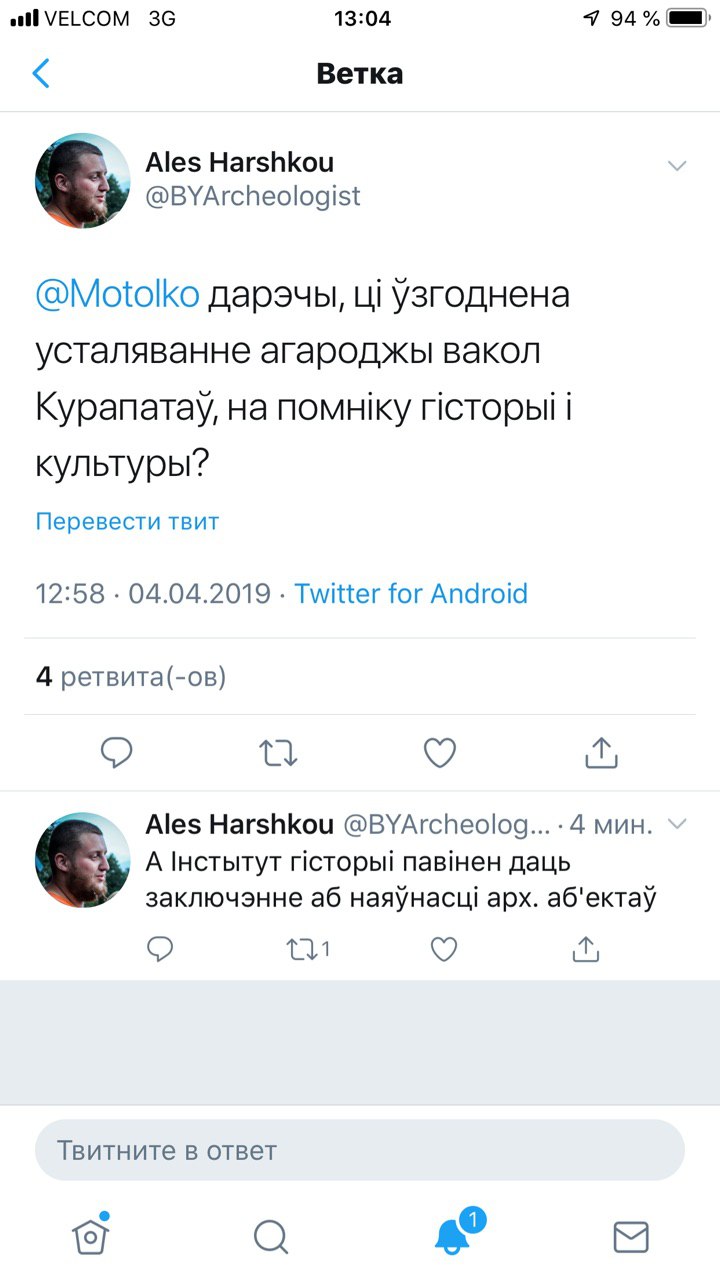Tap the @Motolko mention link
This screenshot has width=720, height=1280.
point(118,295)
